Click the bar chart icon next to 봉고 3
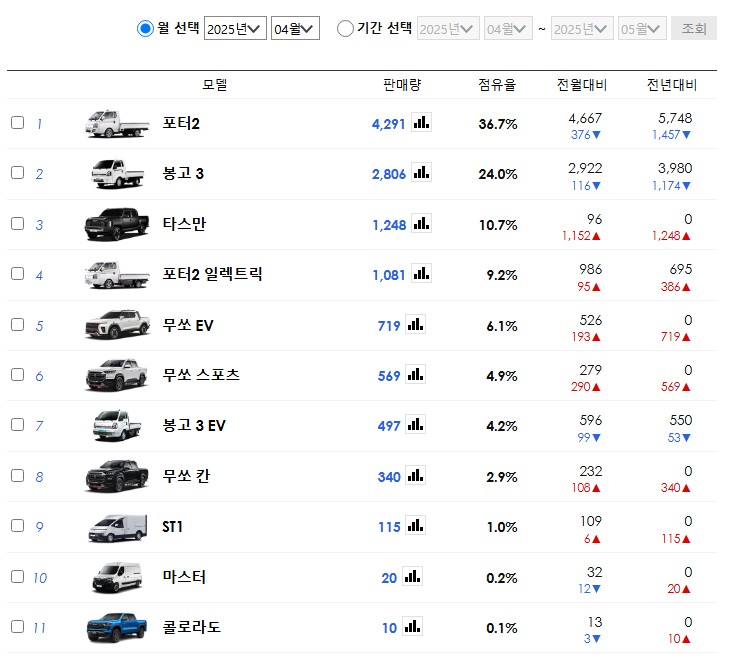 [x=421, y=173]
